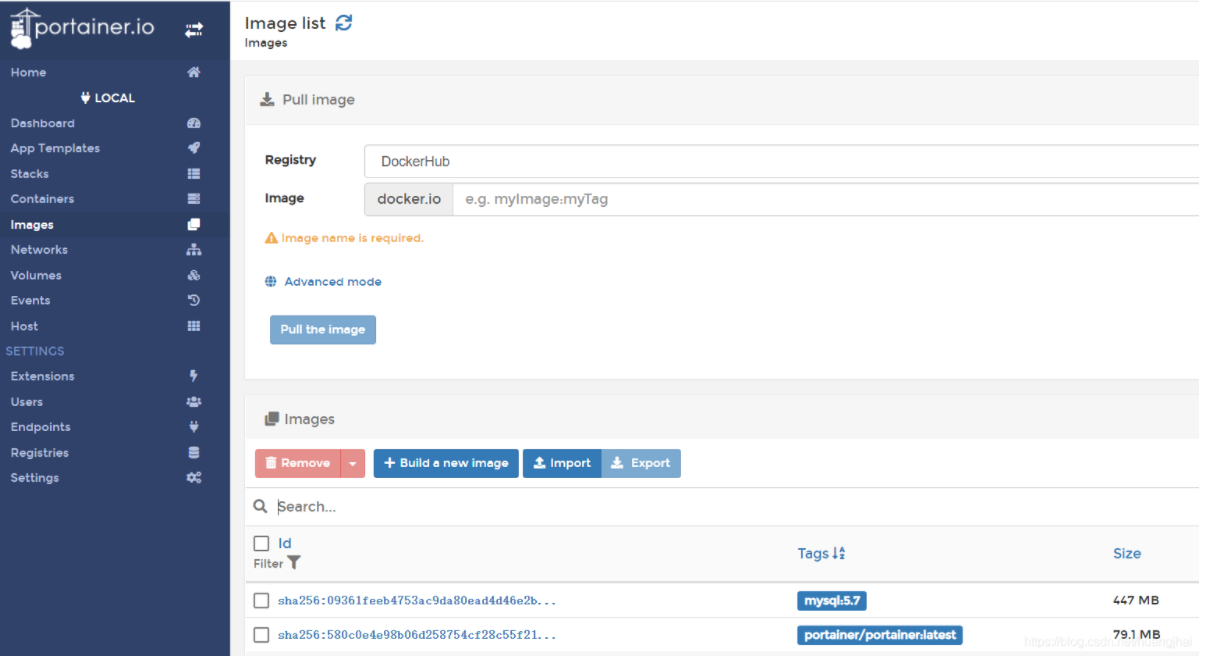The height and width of the screenshot is (658, 1208).
Task: Open the Id column filter funnel
Action: click(294, 563)
